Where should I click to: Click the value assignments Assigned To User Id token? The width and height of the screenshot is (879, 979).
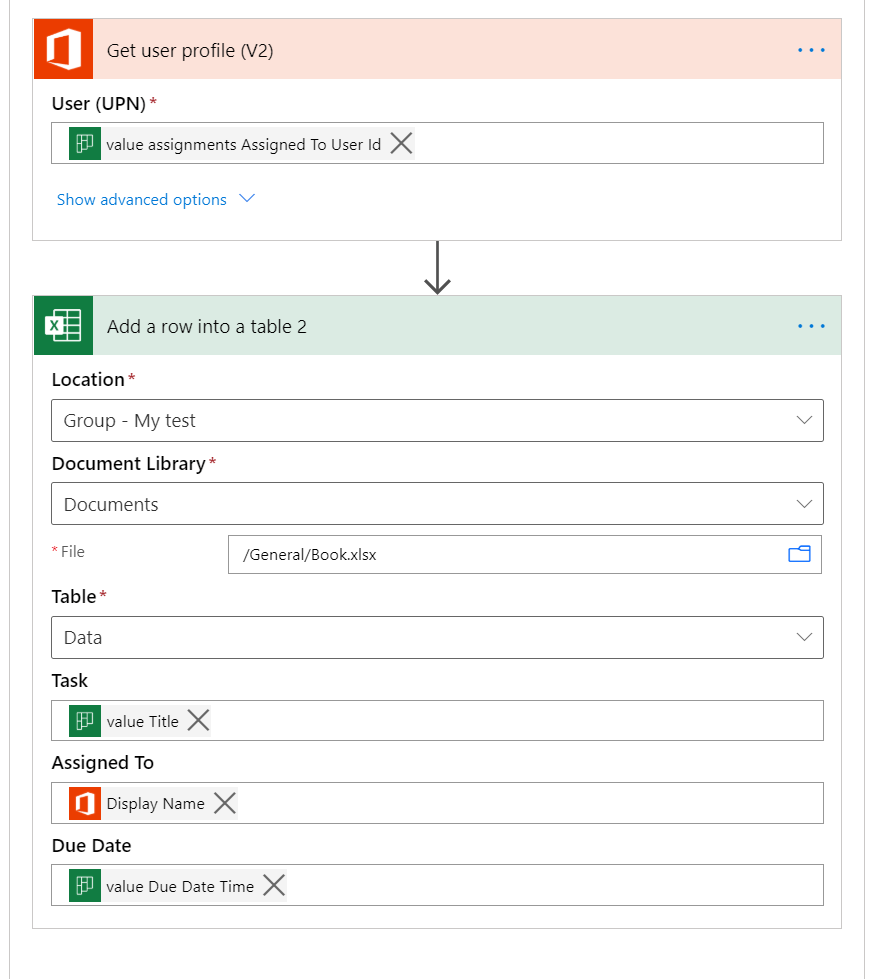(x=243, y=144)
